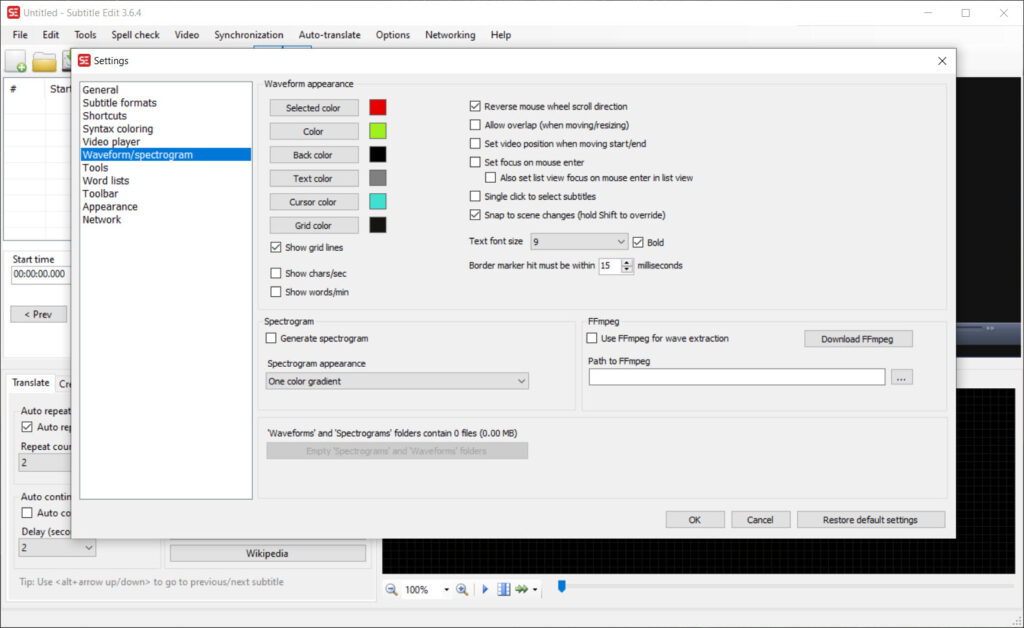Screen dimensions: 1024x628
Task: Click Restore default settings button
Action: point(870,520)
